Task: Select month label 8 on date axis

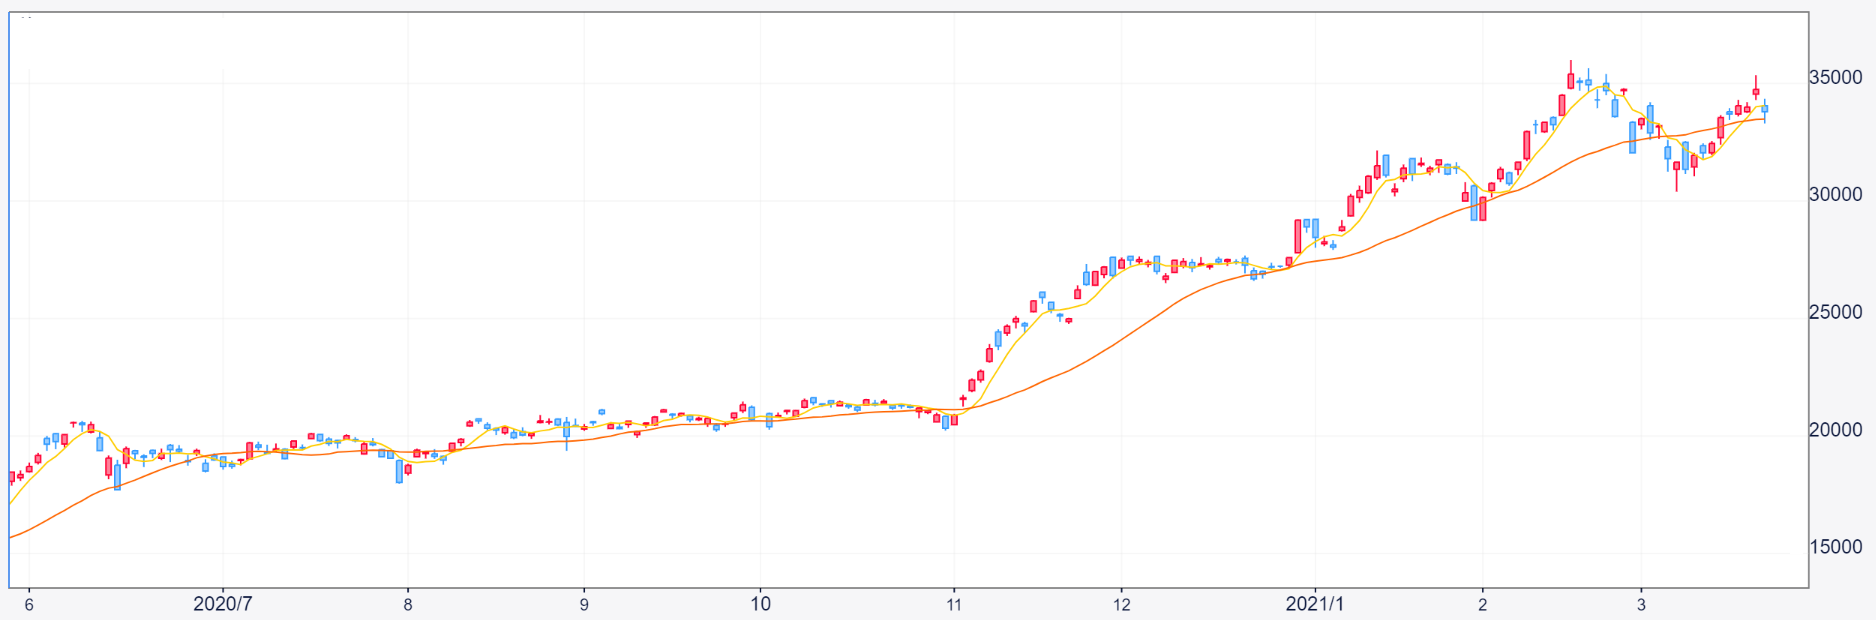Action: [x=408, y=604]
